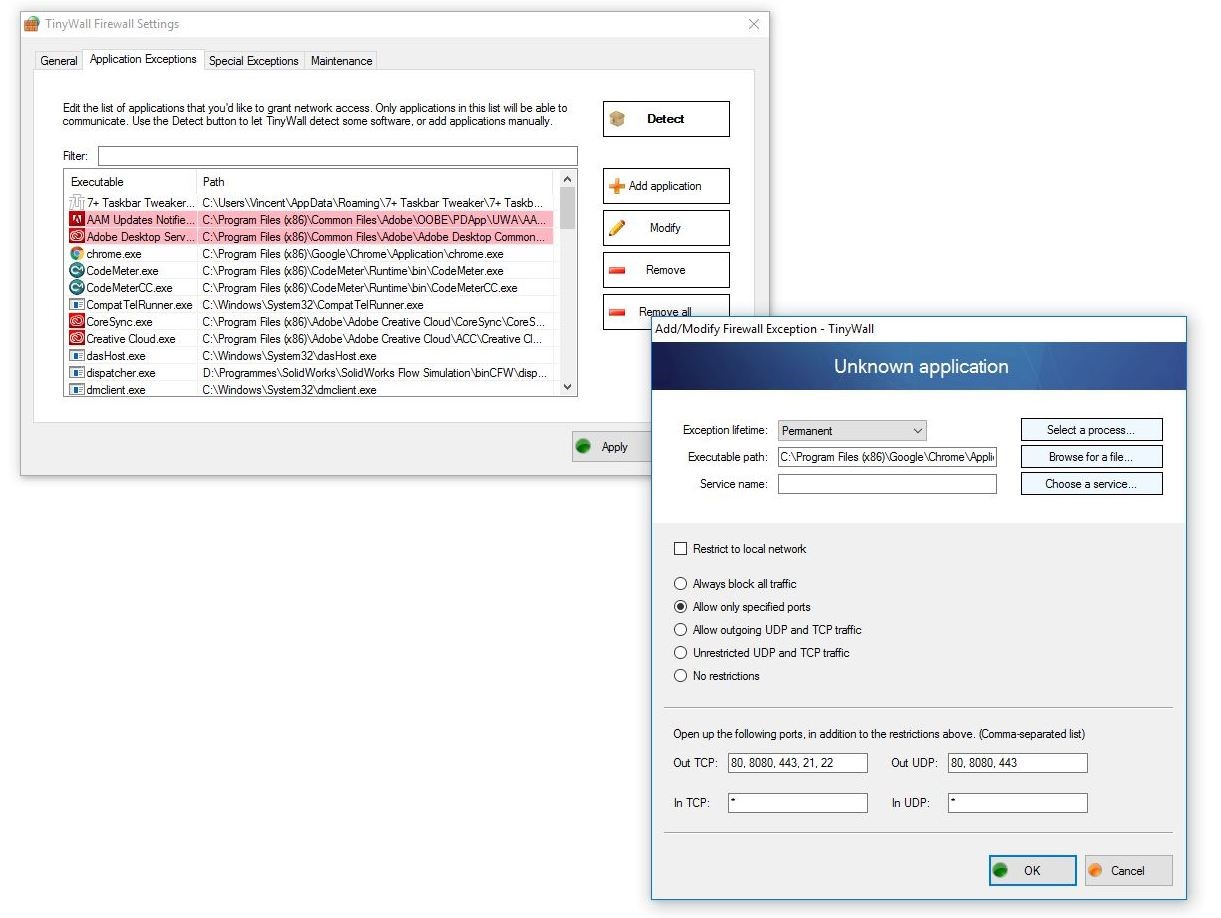Click the Adobe Desktop Service icon
The width and height of the screenshot is (1221, 918).
coord(77,237)
